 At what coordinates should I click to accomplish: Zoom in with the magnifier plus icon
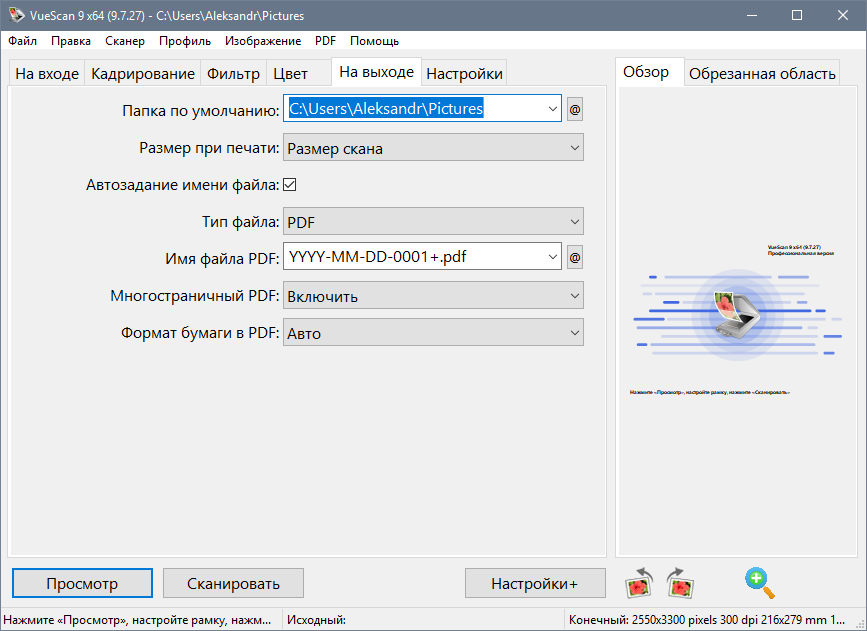tap(760, 583)
